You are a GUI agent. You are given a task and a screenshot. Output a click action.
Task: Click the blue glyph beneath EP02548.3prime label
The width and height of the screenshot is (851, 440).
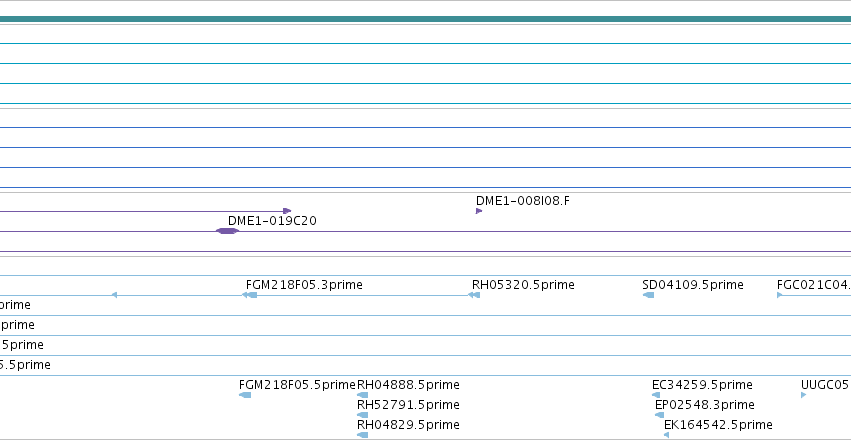tap(659, 415)
